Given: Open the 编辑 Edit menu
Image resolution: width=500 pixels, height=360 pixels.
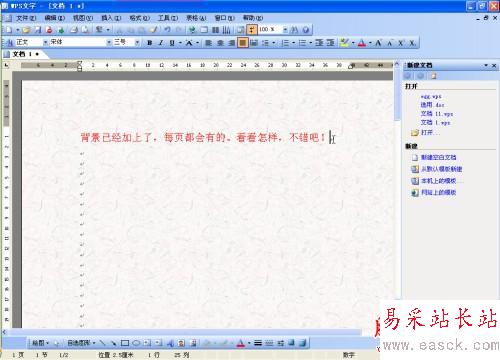Looking at the screenshot, I should pyautogui.click(x=55, y=18).
